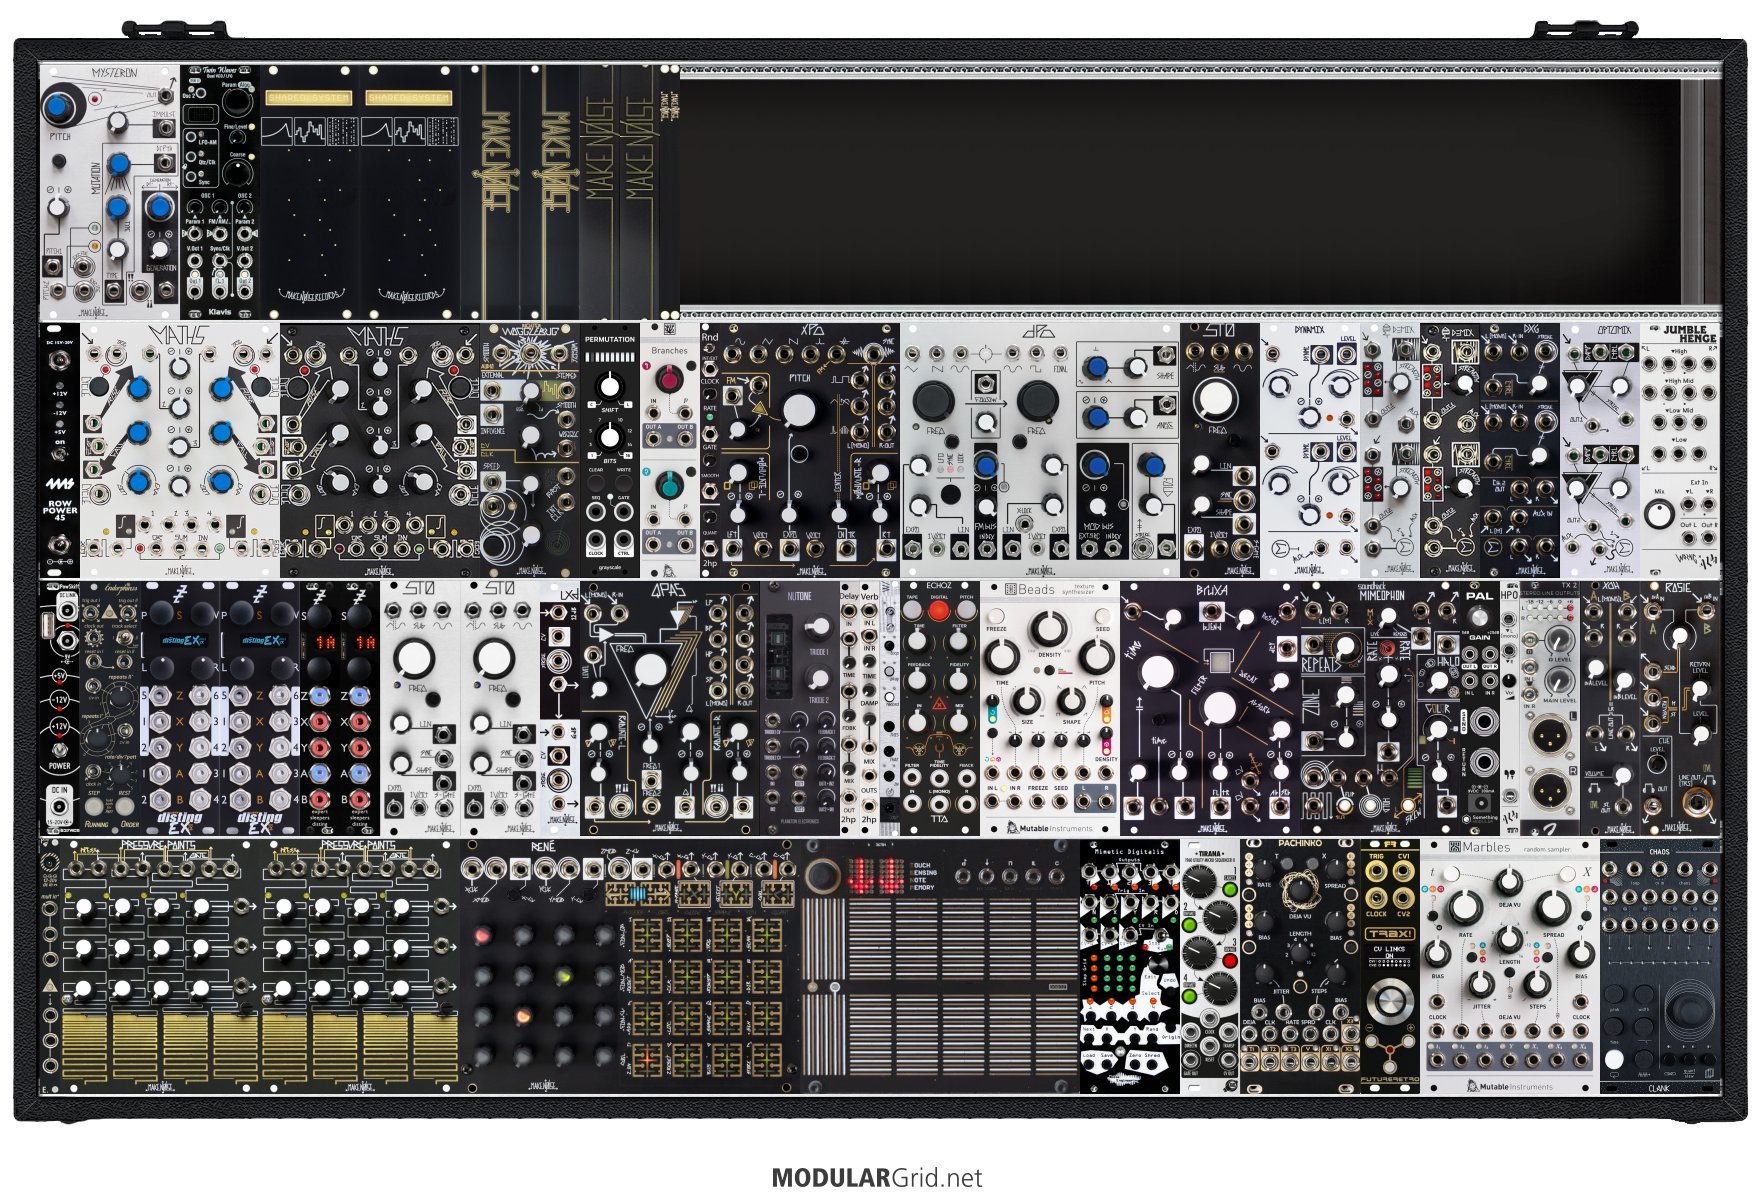Select the Nutone module

tap(800, 707)
